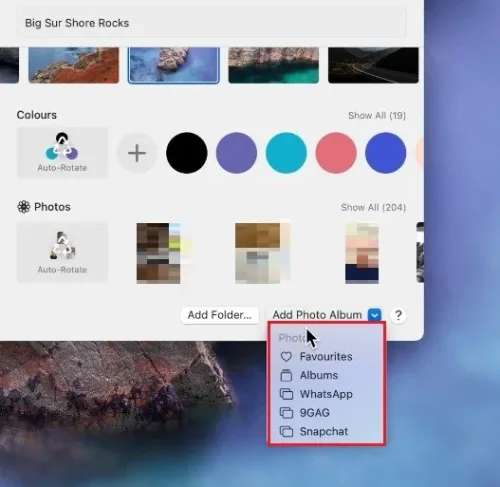Click the WhatsApp album icon
500x487 pixels.
pyautogui.click(x=286, y=394)
